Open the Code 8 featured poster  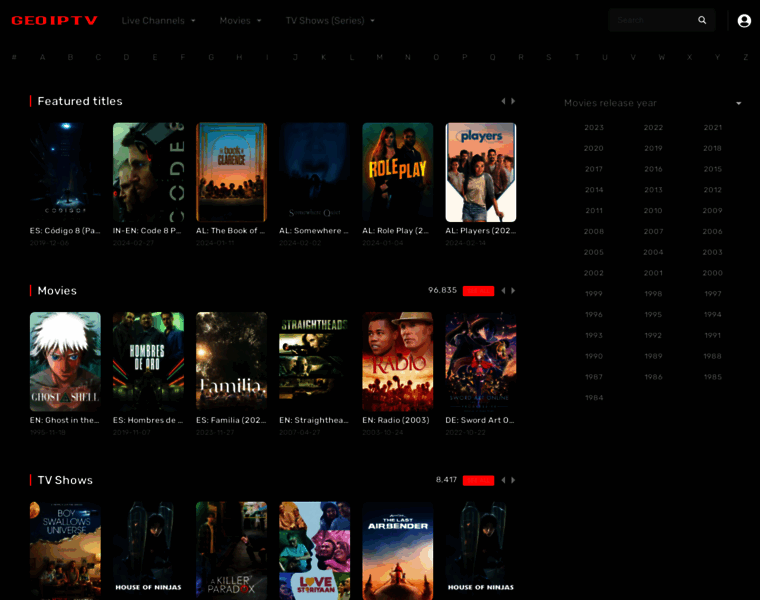[148, 172]
